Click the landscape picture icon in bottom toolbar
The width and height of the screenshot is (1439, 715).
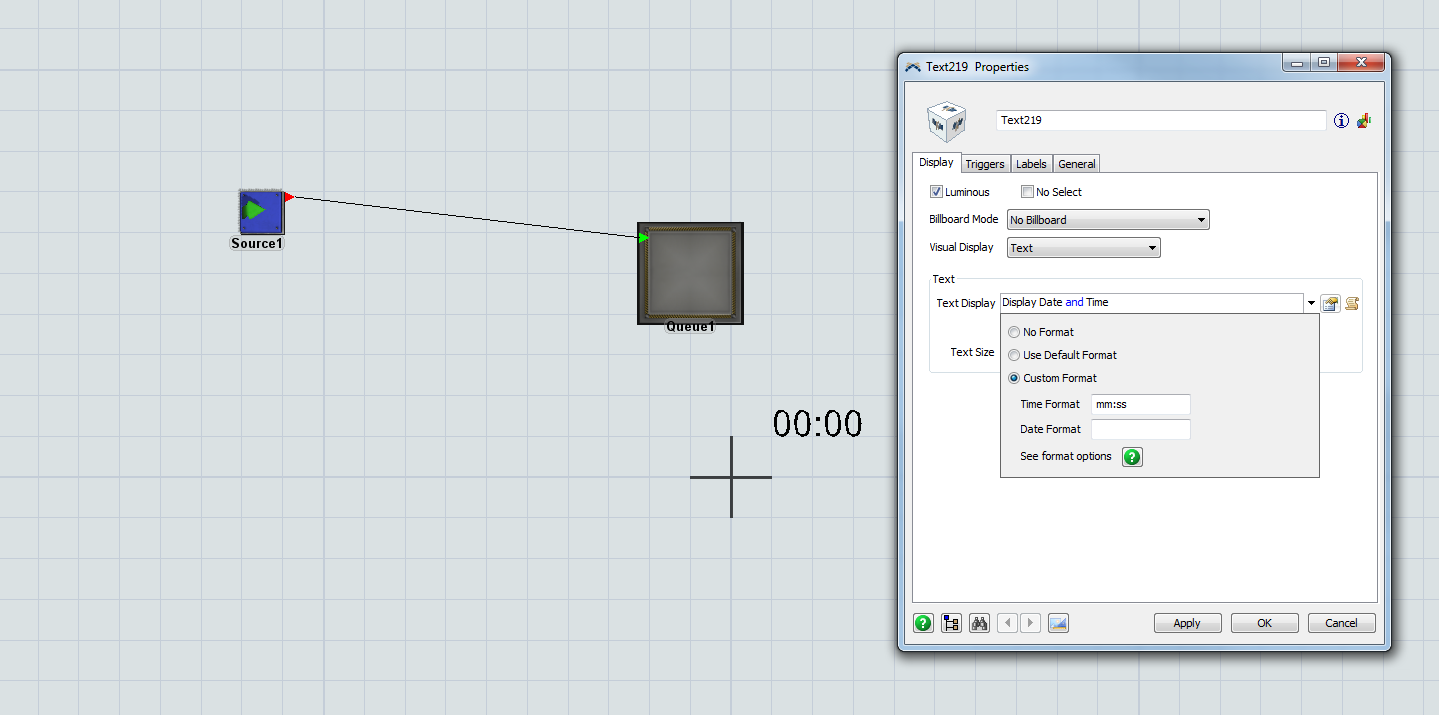(x=1058, y=623)
